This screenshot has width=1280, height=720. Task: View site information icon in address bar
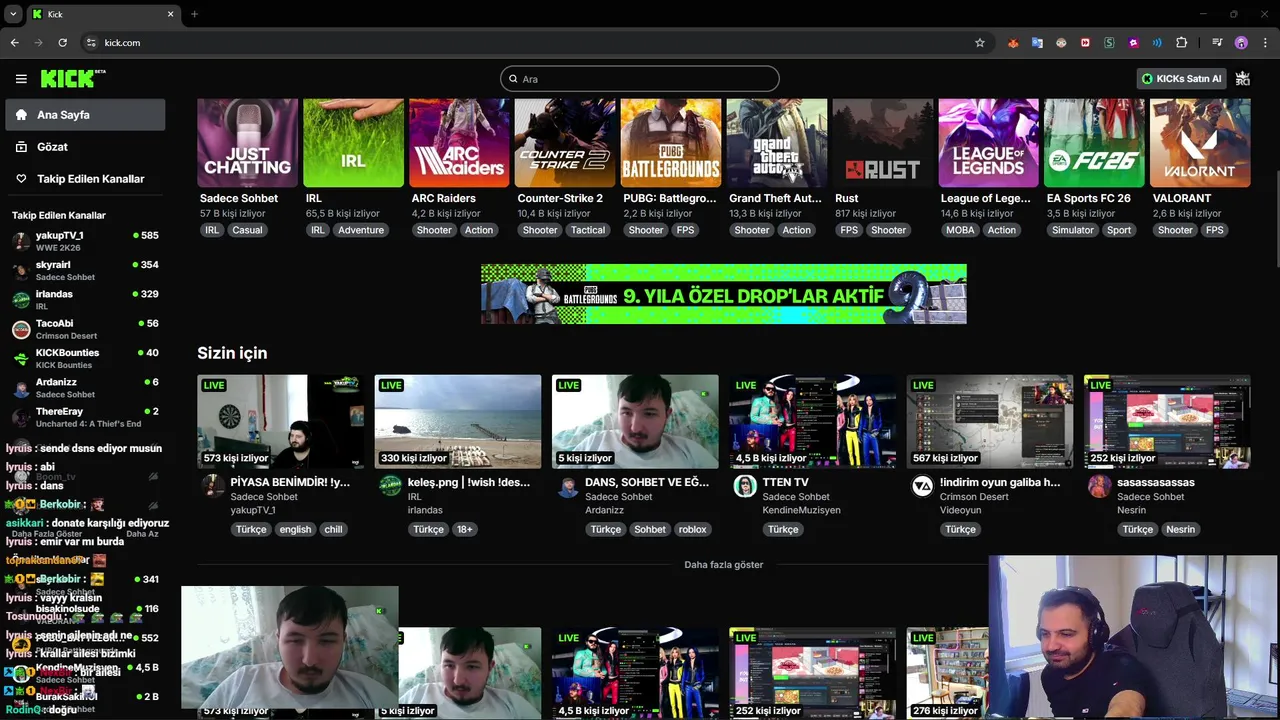91,43
